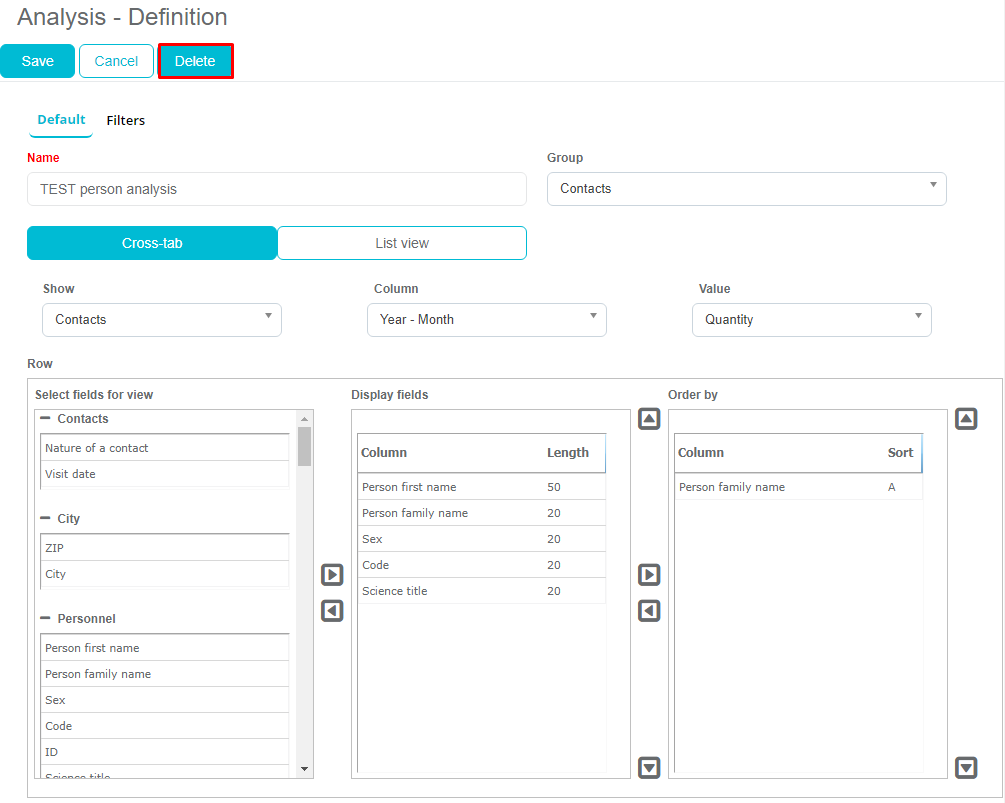The height and width of the screenshot is (803, 1005).
Task: Open the Value dropdown showing Quantity
Action: (811, 320)
